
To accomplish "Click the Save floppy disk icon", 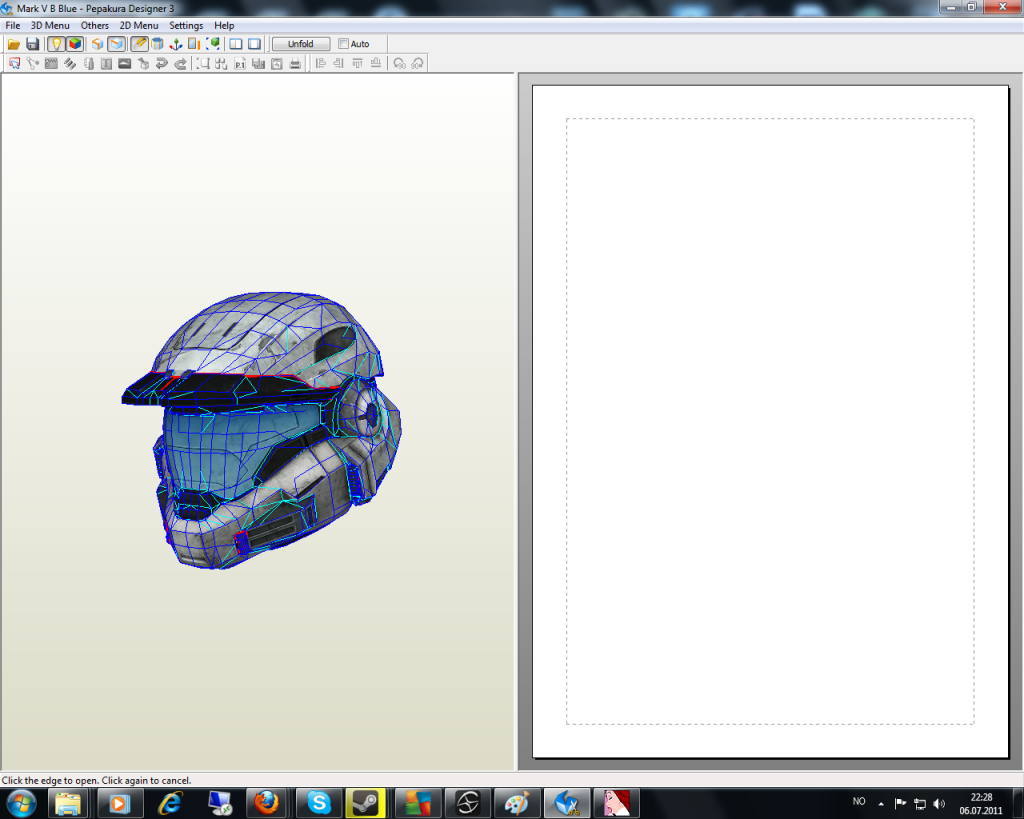I will 33,44.
